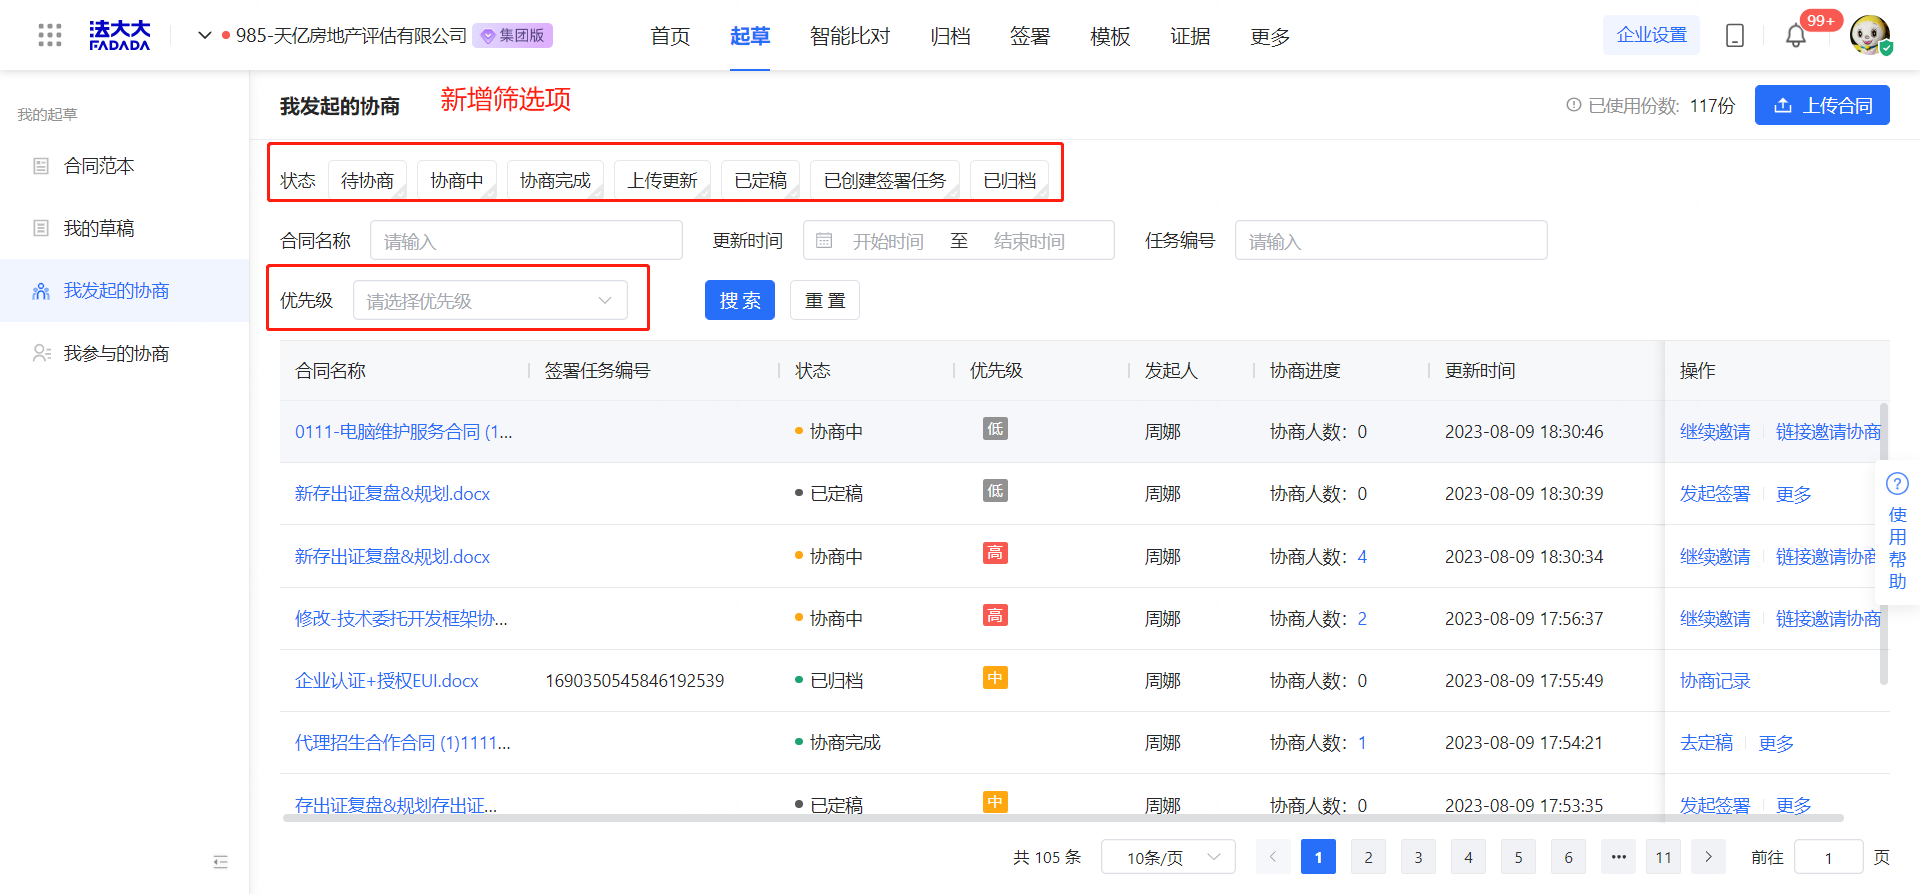The width and height of the screenshot is (1920, 894).
Task: Click the 集团版 badge
Action: click(x=512, y=36)
